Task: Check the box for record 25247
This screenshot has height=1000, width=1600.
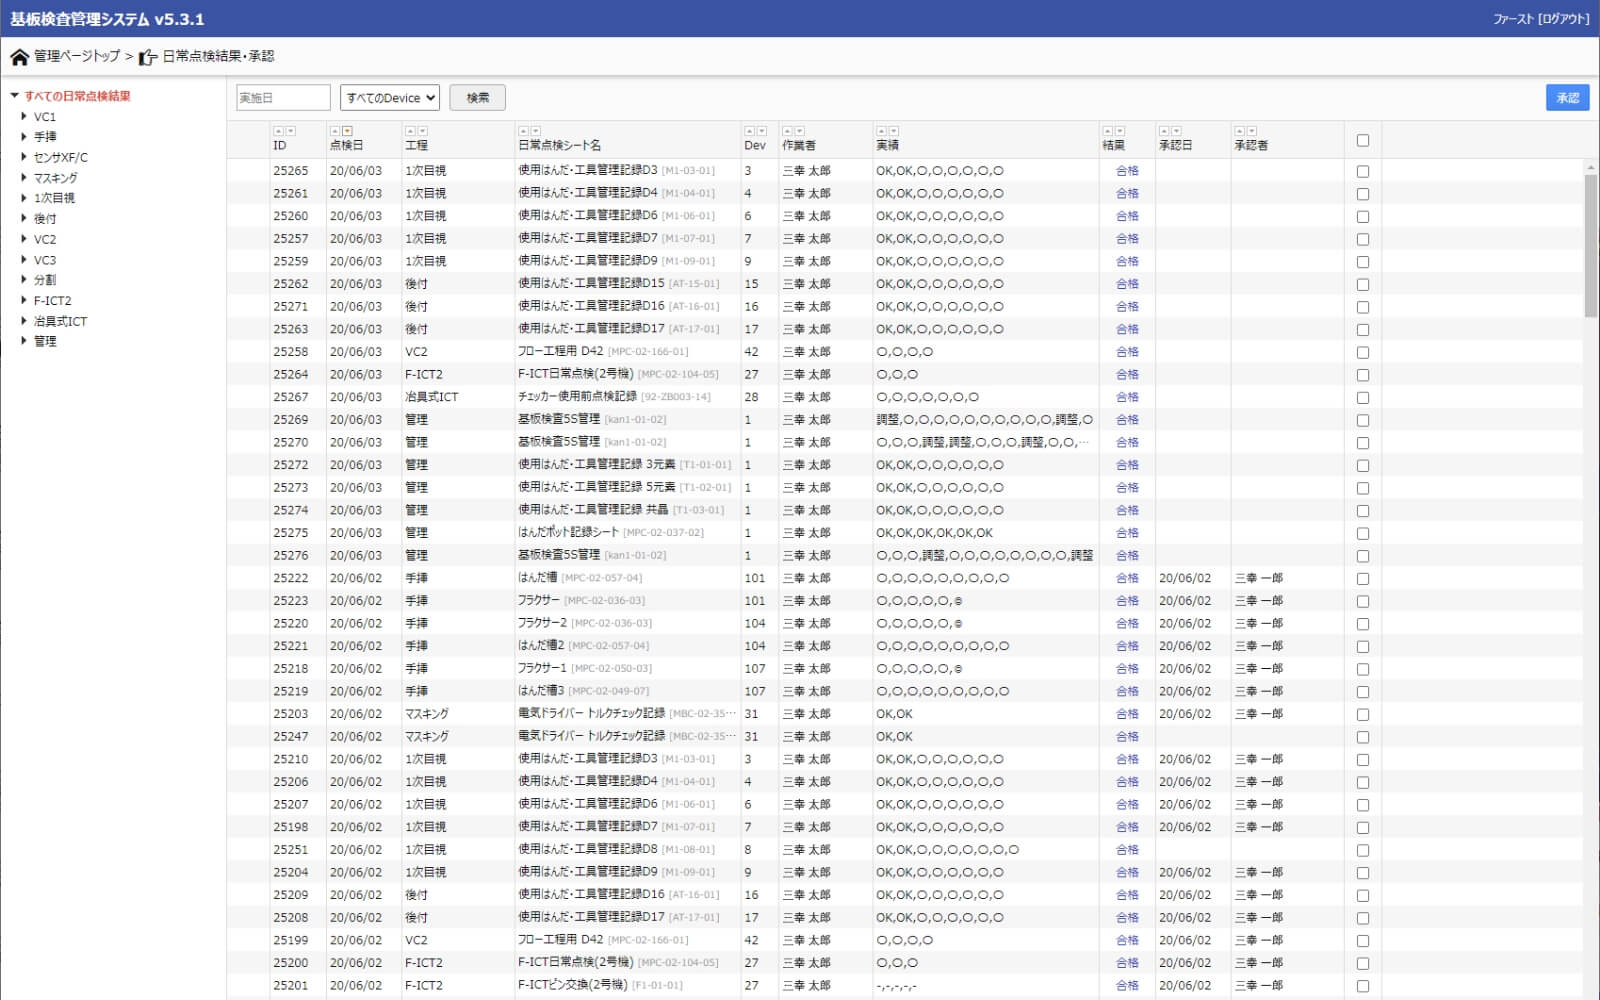Action: click(x=1362, y=737)
